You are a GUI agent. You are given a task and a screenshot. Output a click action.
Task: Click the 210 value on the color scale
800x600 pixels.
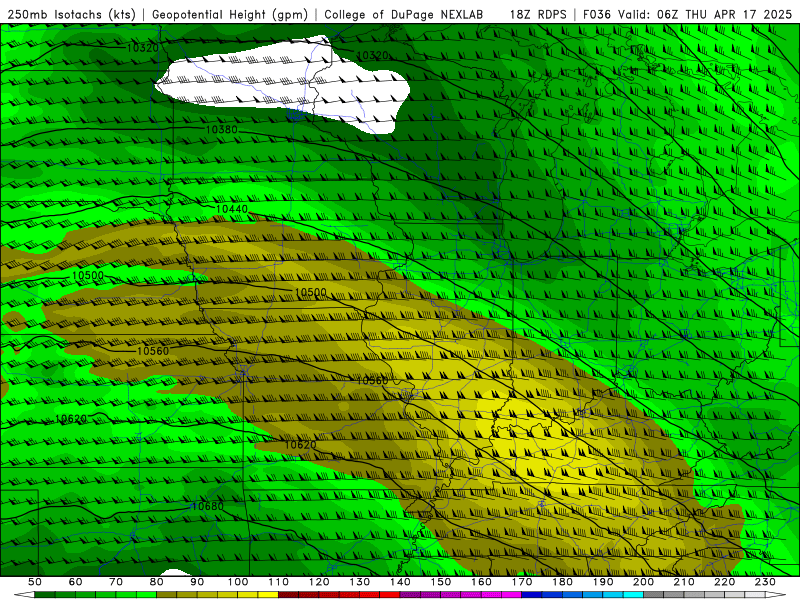point(685,582)
